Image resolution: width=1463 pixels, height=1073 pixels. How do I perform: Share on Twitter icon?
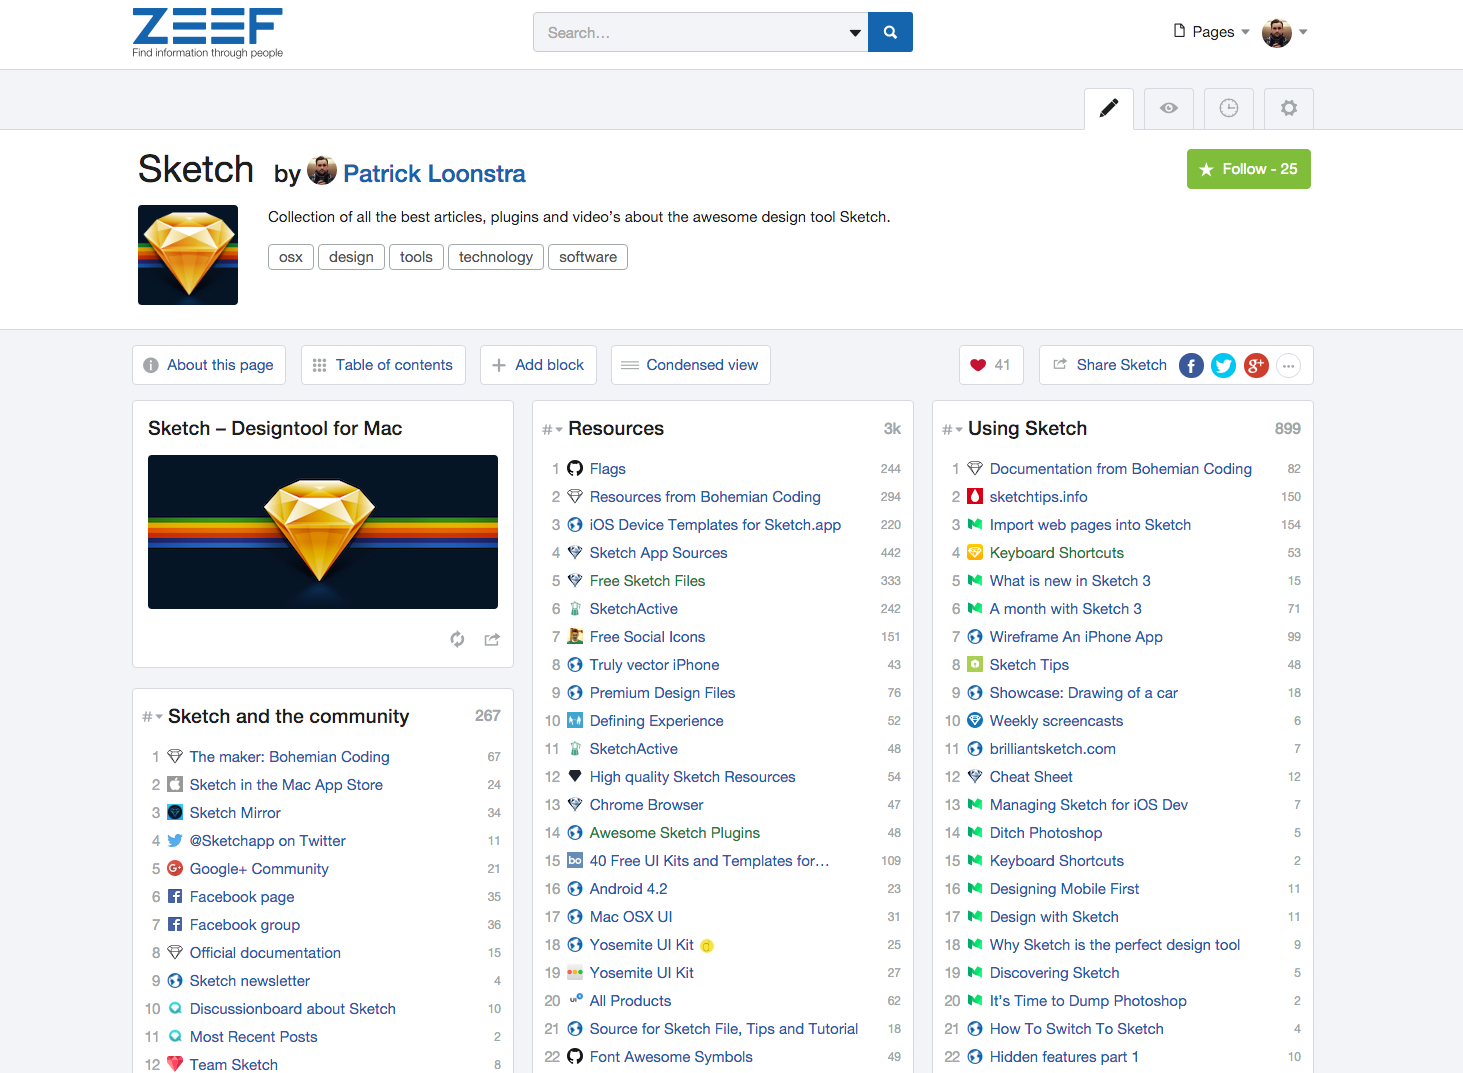[x=1223, y=366]
